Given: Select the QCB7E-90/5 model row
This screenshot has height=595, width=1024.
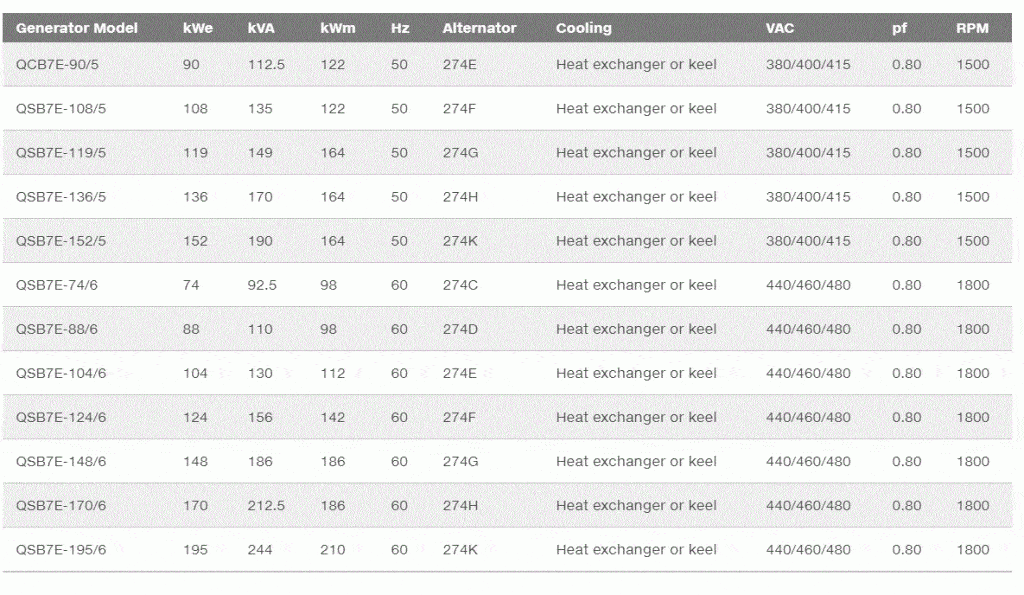Looking at the screenshot, I should (507, 65).
